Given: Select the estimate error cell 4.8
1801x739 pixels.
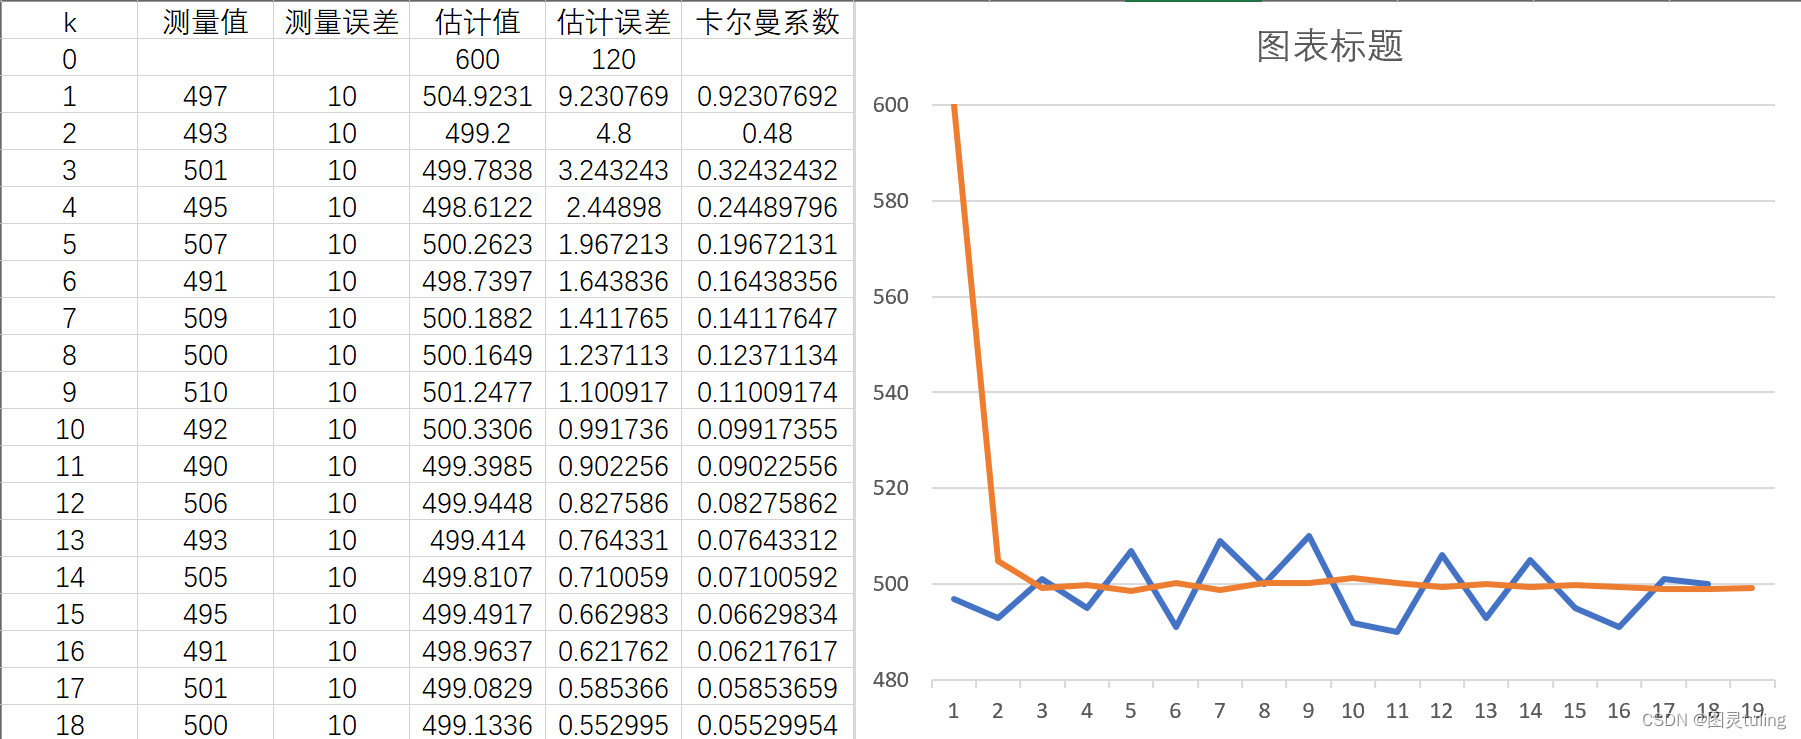Looking at the screenshot, I should coord(613,133).
